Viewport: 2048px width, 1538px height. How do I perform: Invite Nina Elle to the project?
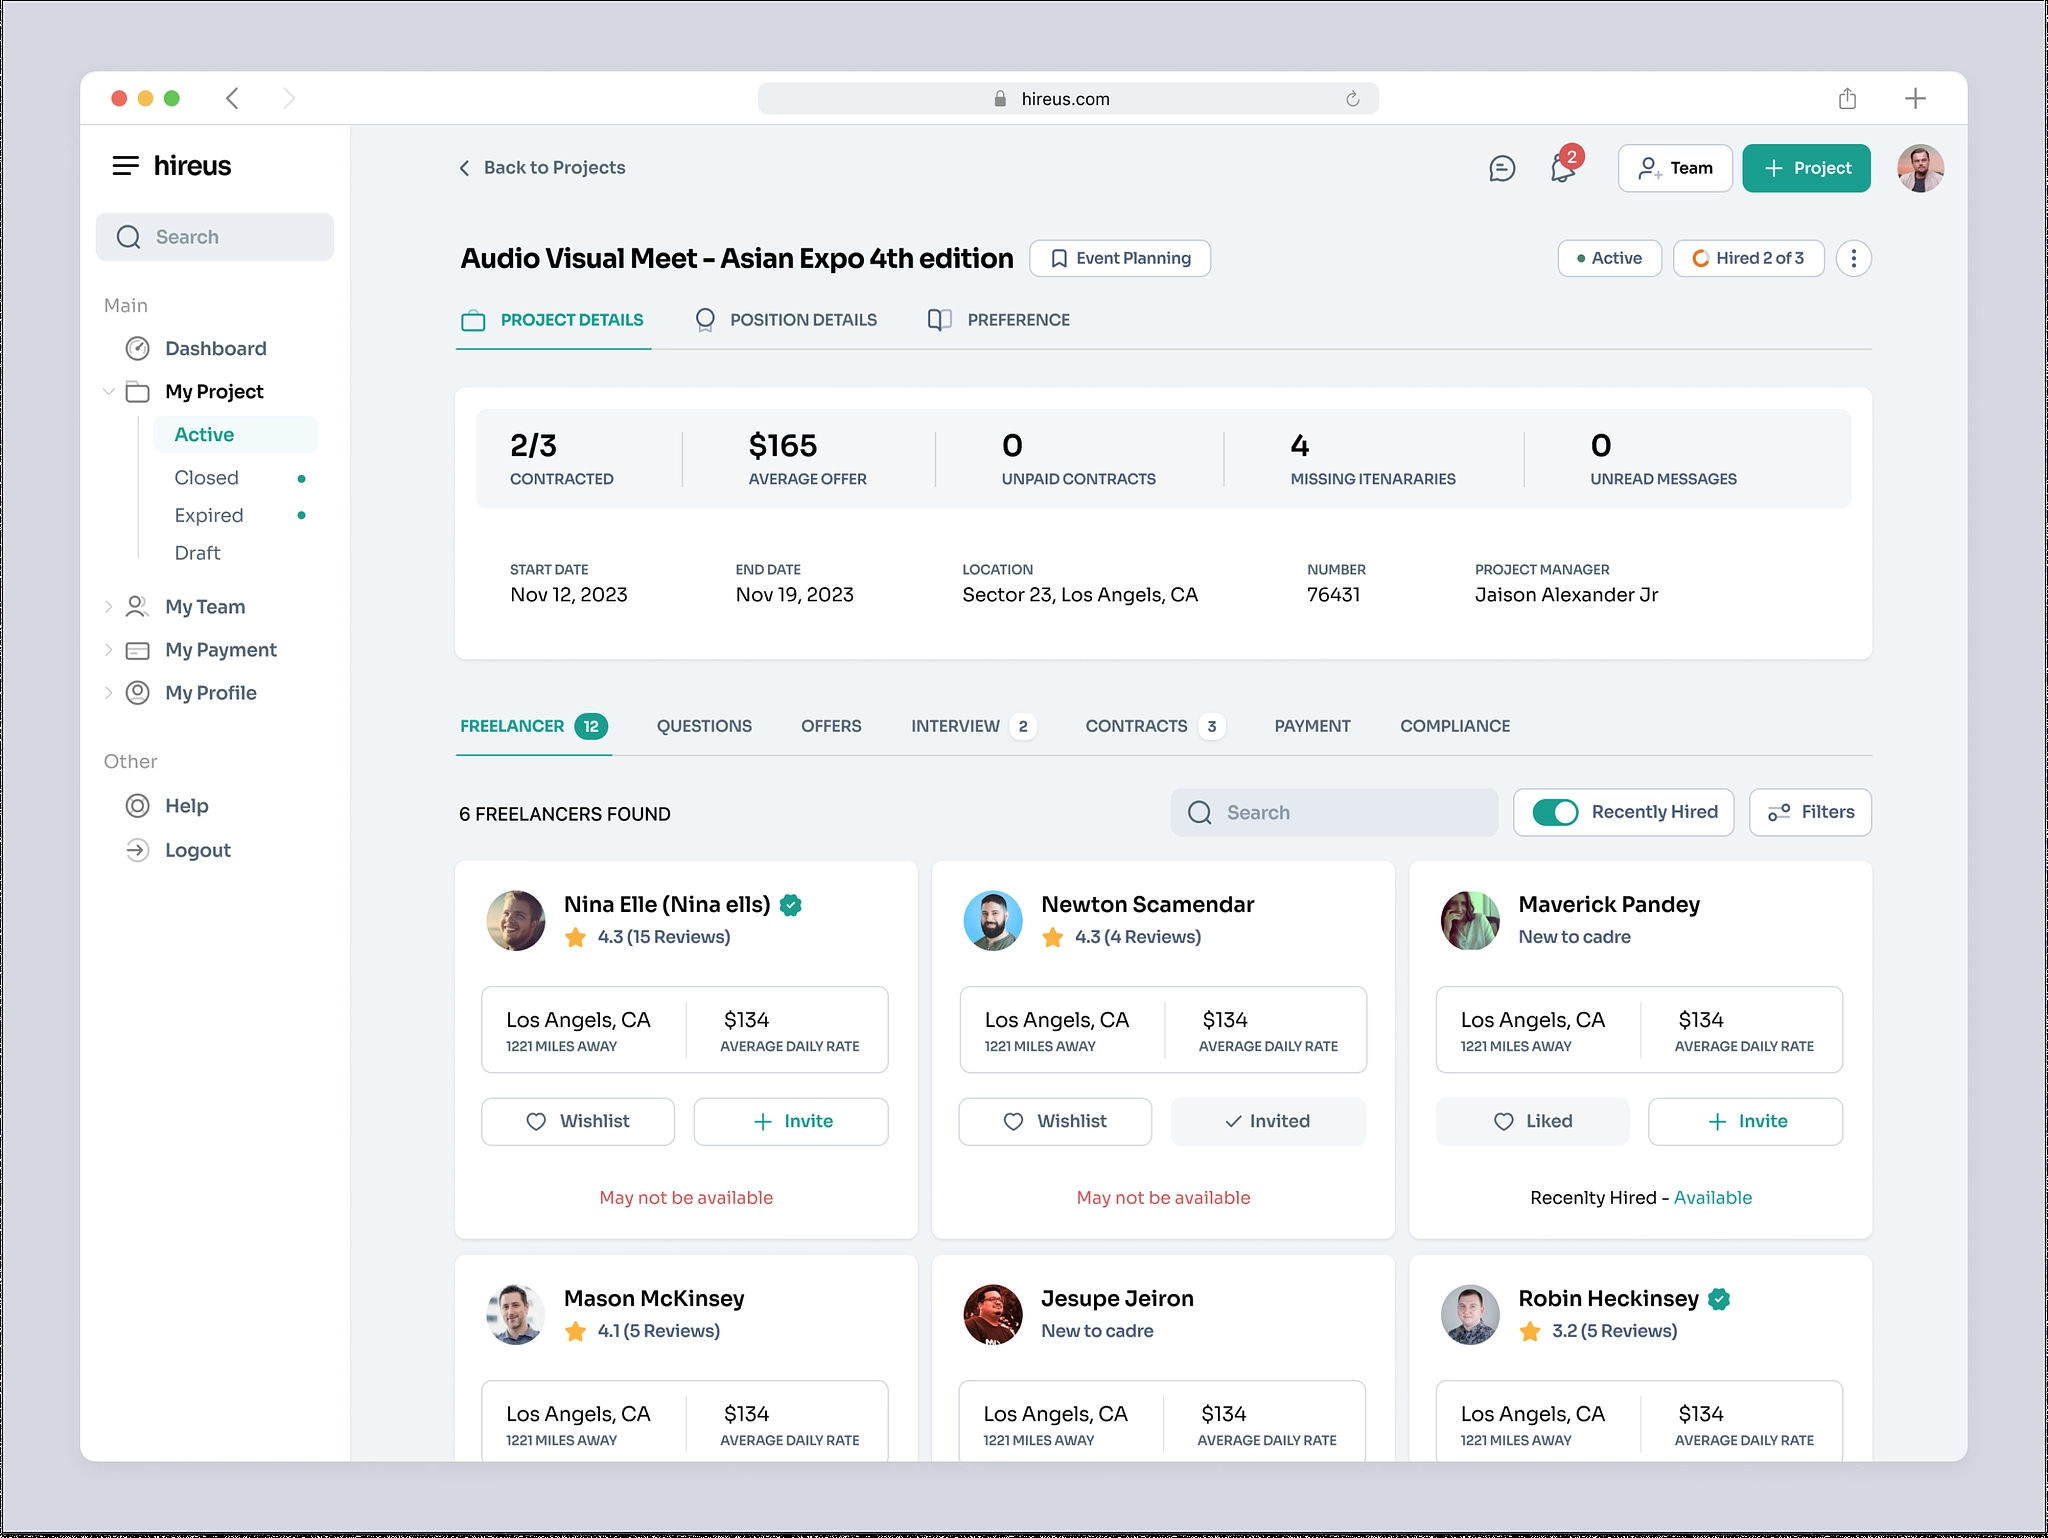coord(791,1122)
